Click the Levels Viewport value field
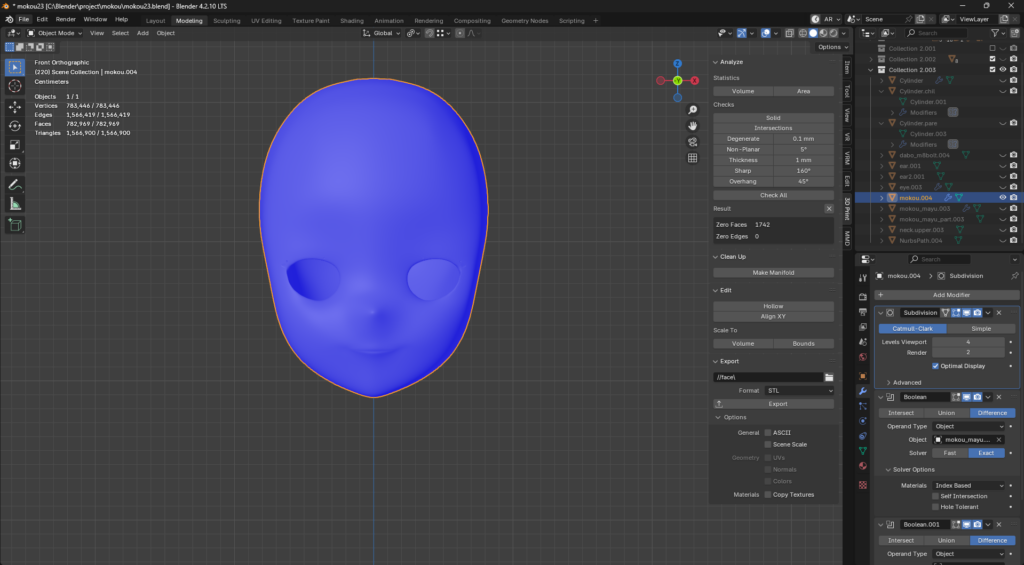The width and height of the screenshot is (1024, 565). coord(967,342)
